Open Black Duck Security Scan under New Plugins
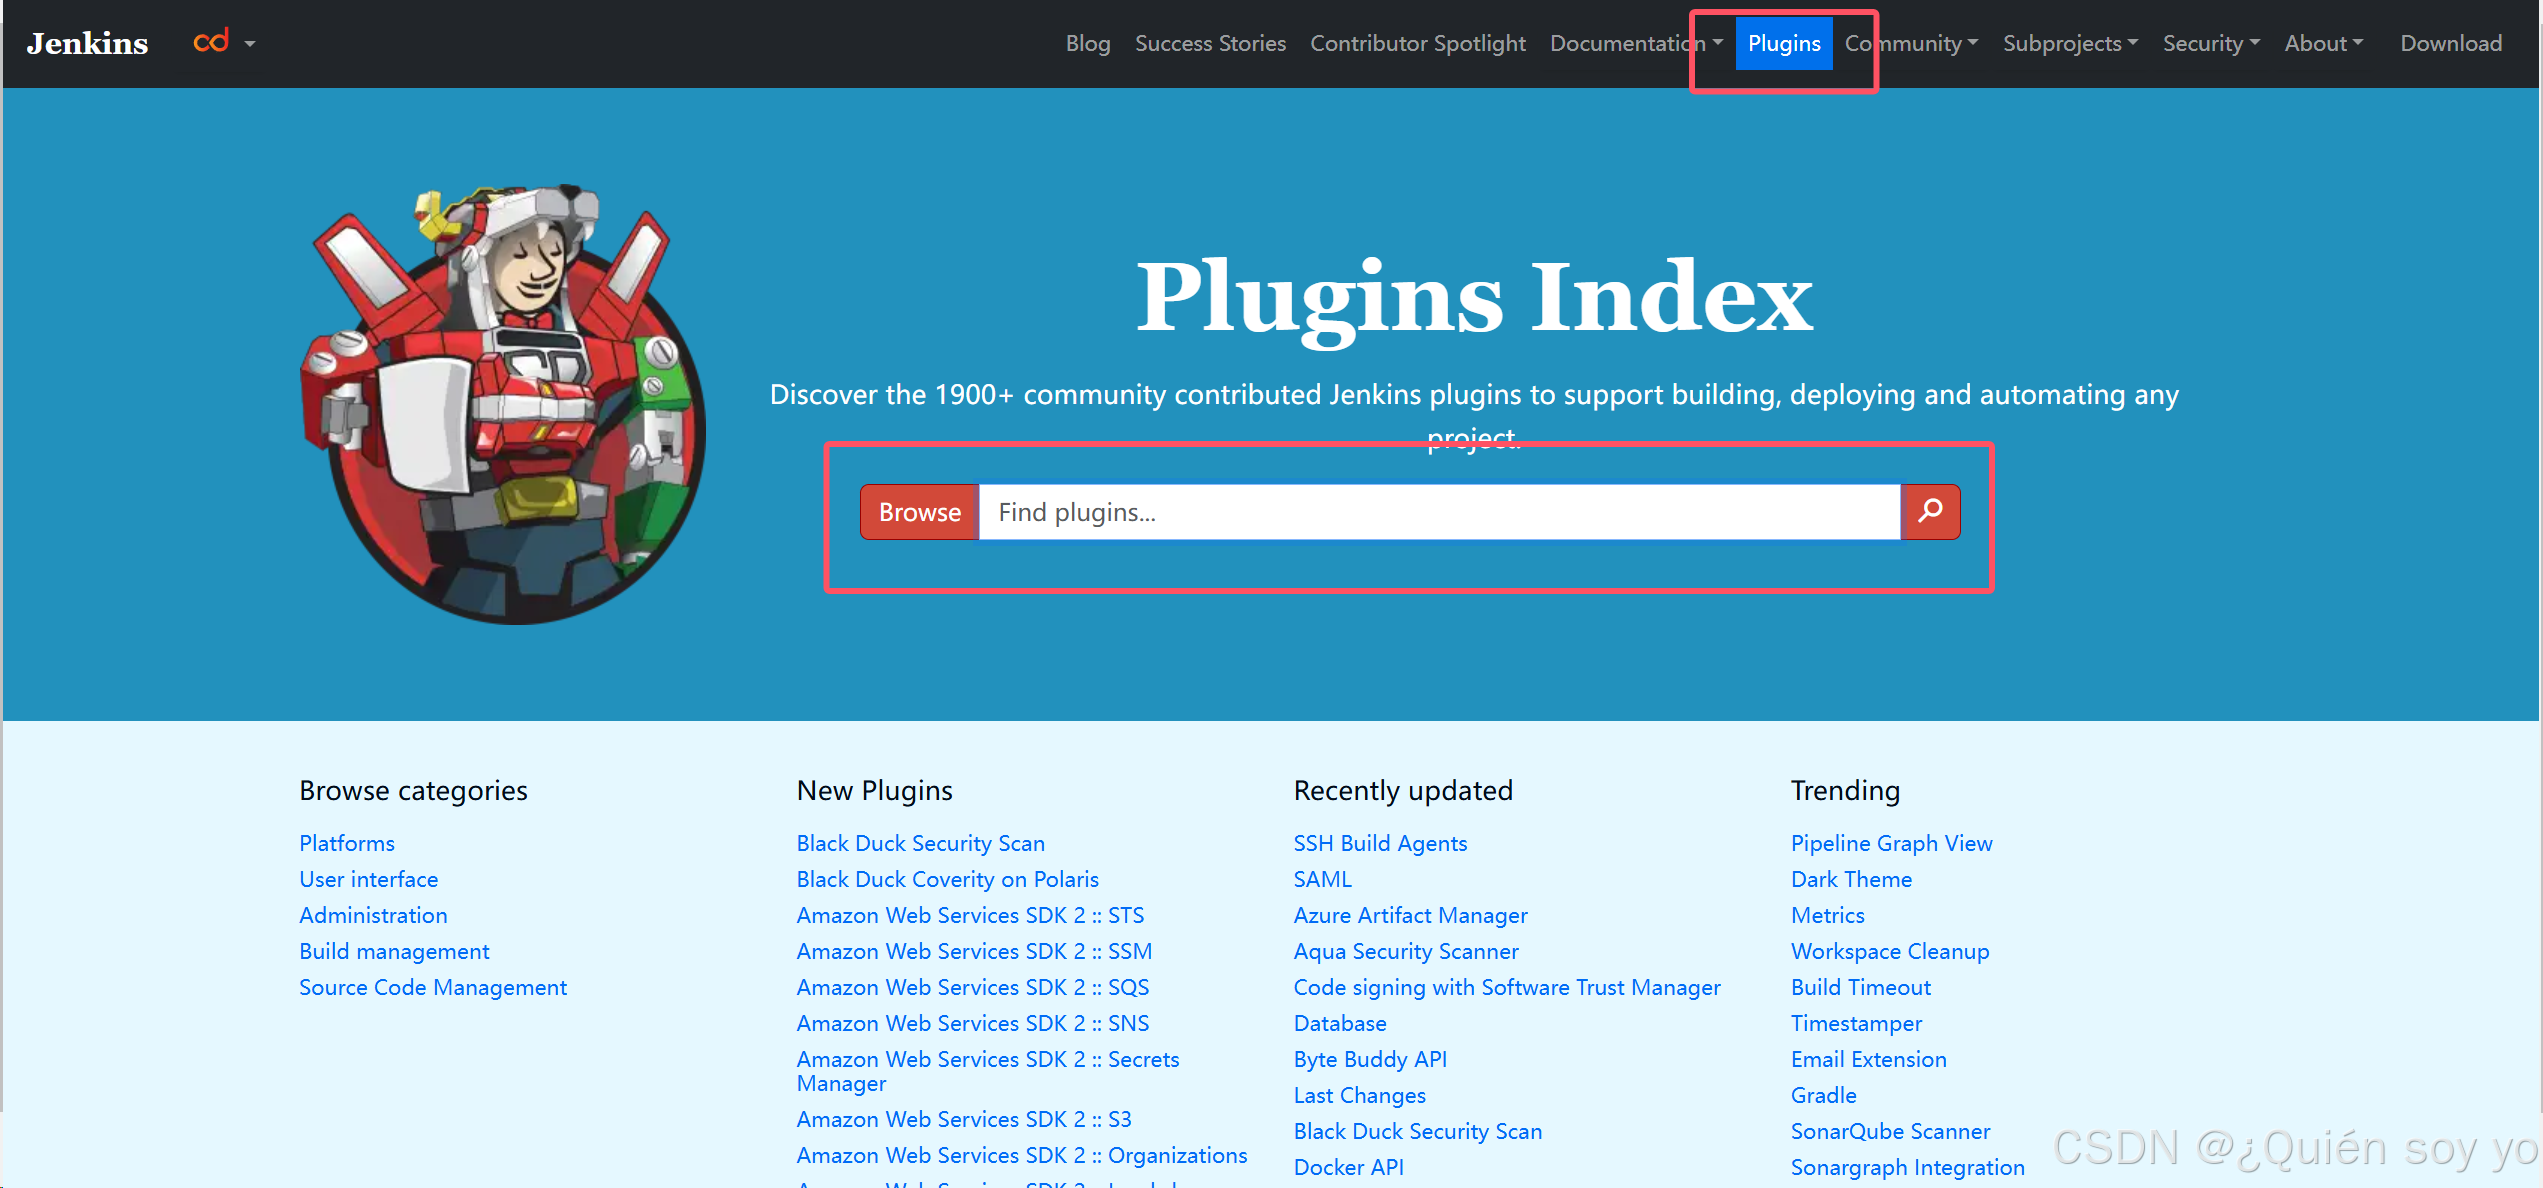 coord(920,843)
